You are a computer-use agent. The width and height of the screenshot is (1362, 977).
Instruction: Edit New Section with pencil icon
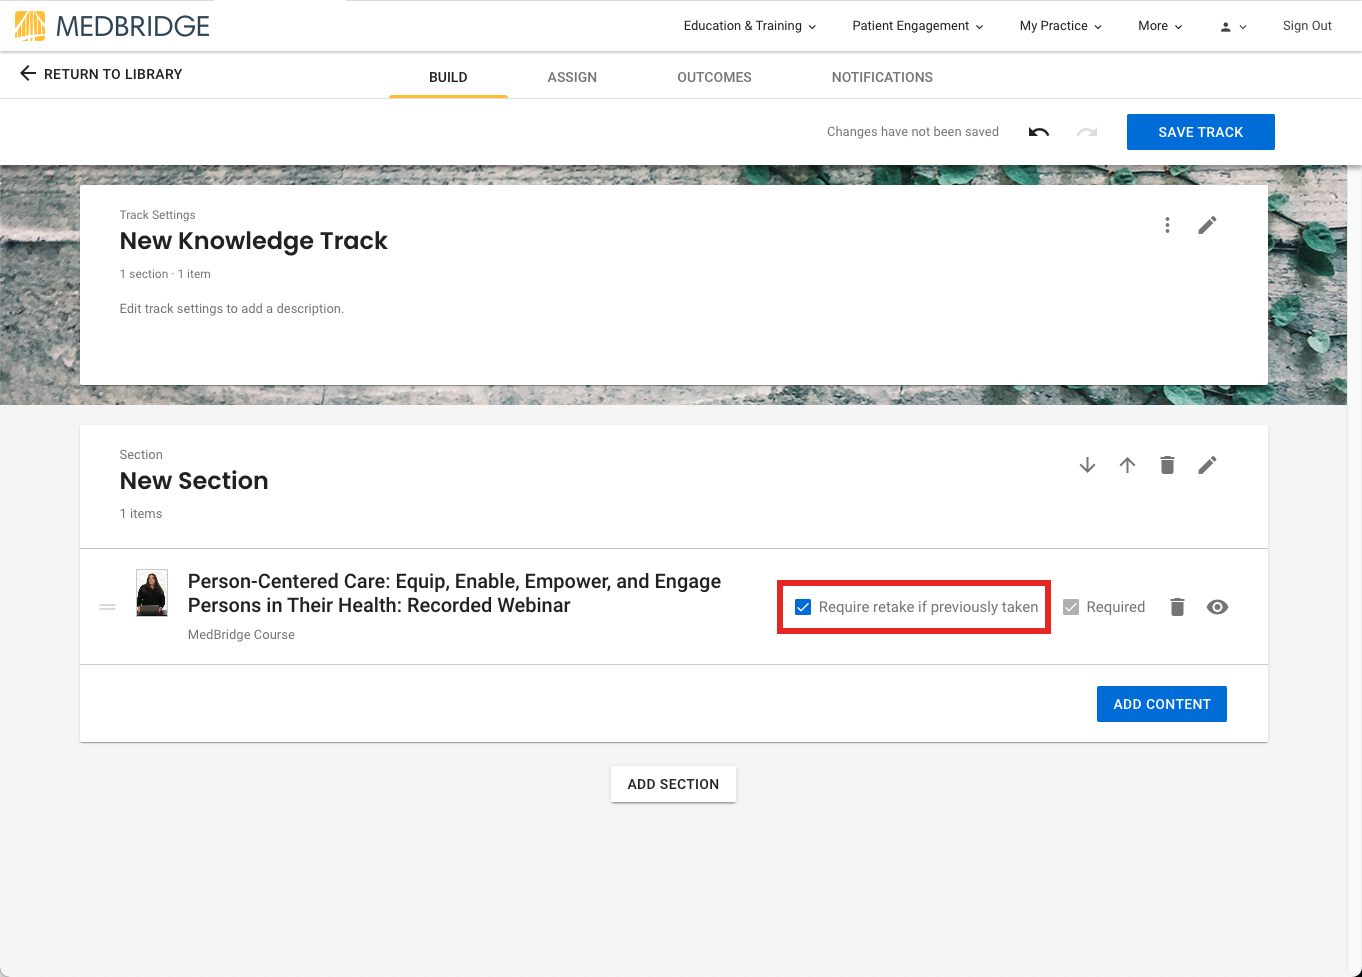tap(1207, 465)
